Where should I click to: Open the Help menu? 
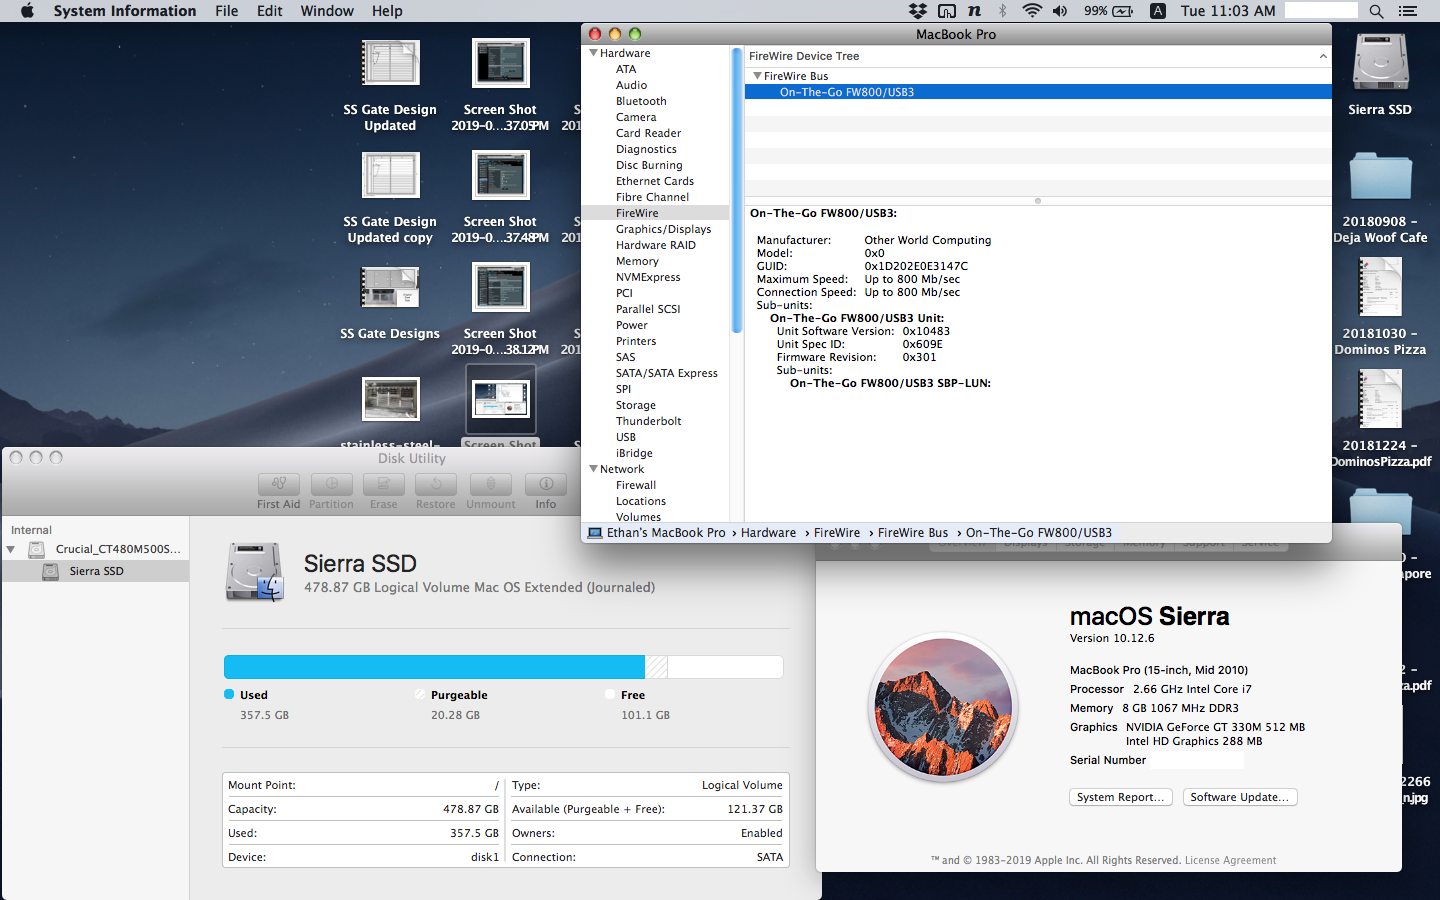(387, 11)
